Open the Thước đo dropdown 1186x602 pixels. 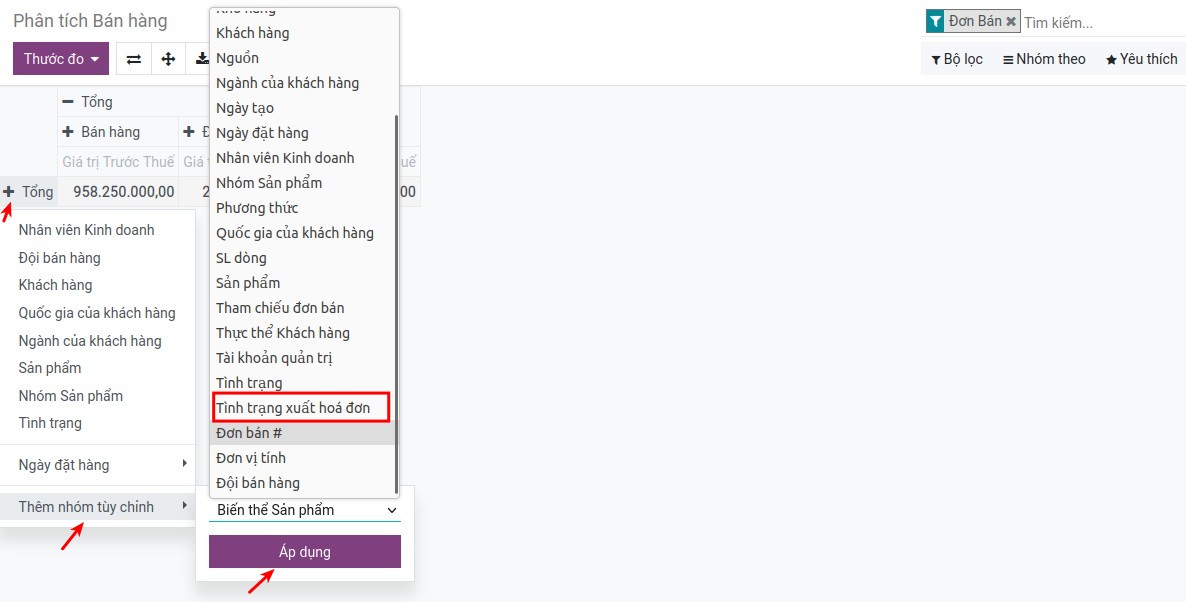point(61,59)
